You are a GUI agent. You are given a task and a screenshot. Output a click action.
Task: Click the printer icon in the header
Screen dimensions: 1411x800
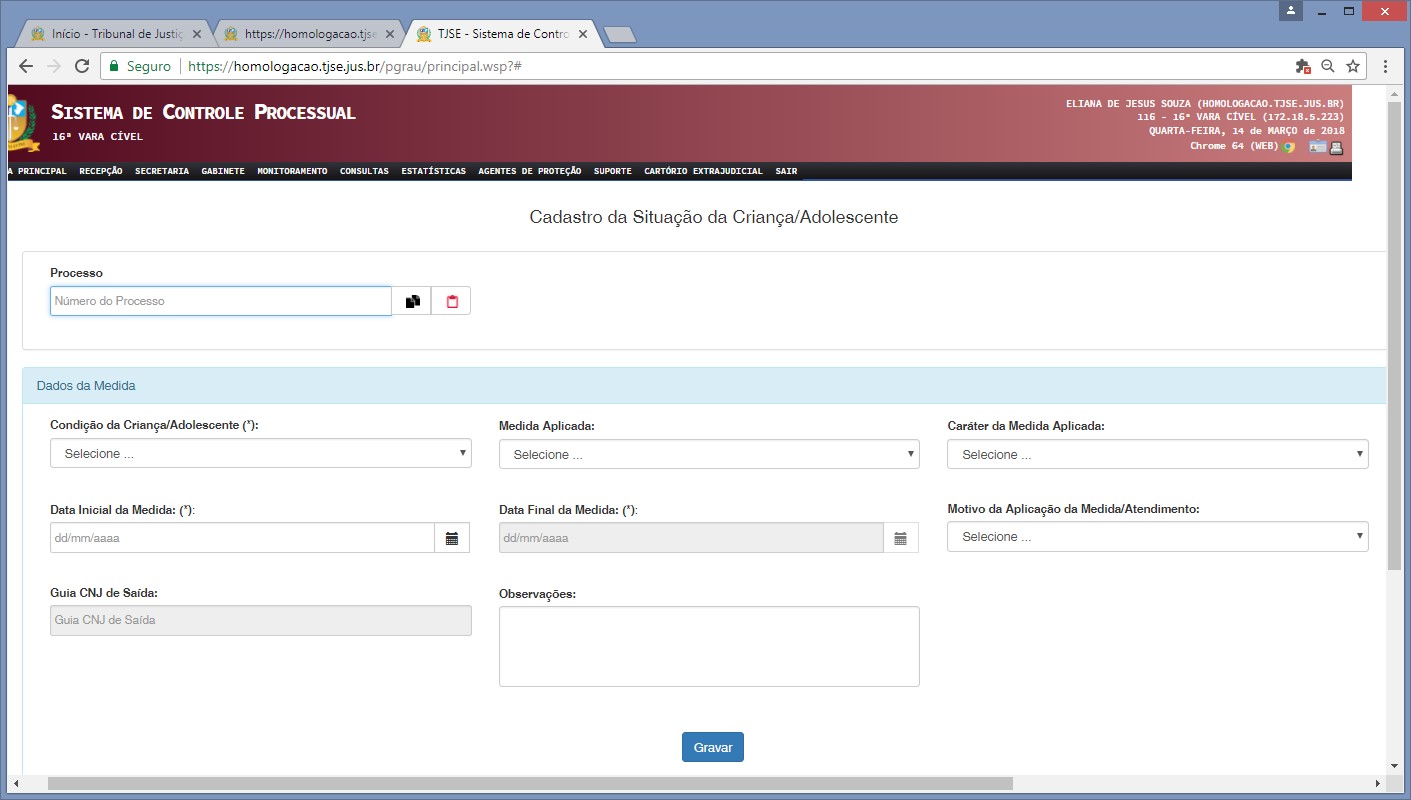tap(1336, 147)
